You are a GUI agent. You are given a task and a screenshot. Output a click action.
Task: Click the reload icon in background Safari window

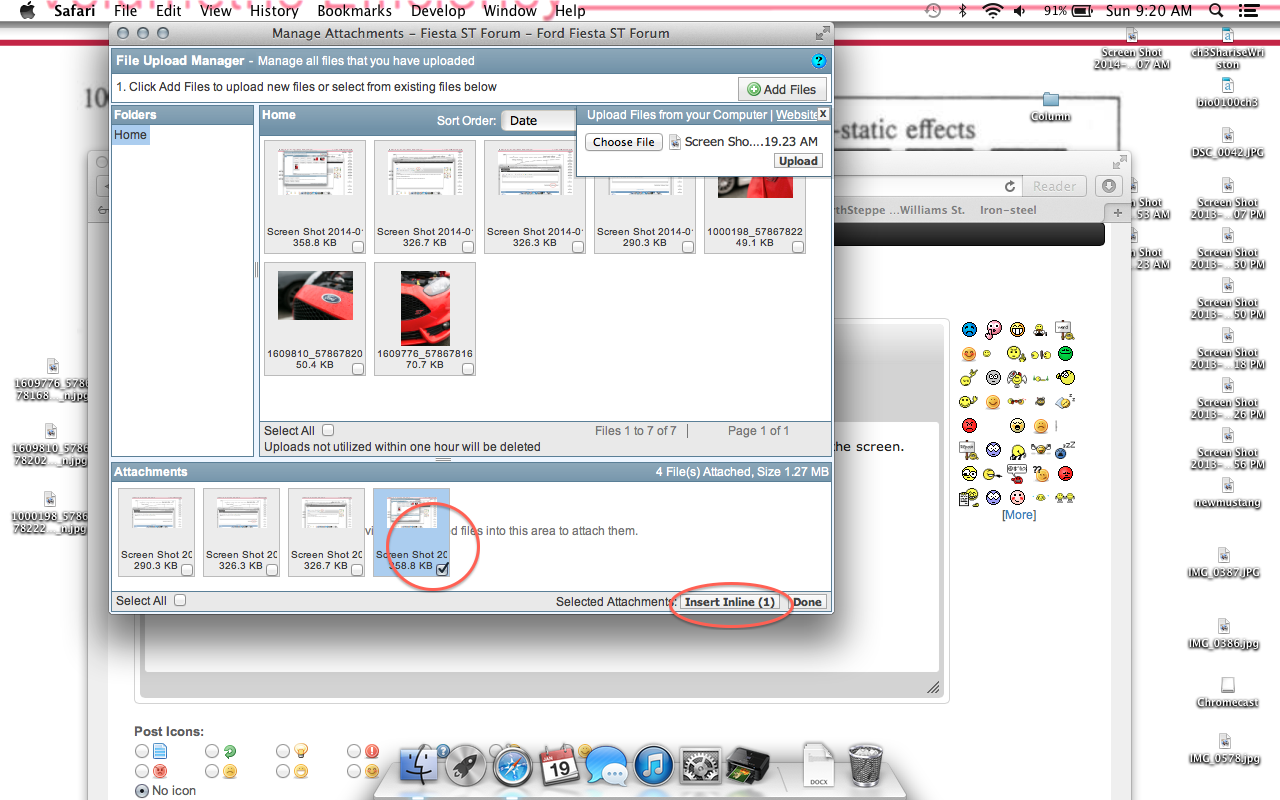coord(1011,186)
